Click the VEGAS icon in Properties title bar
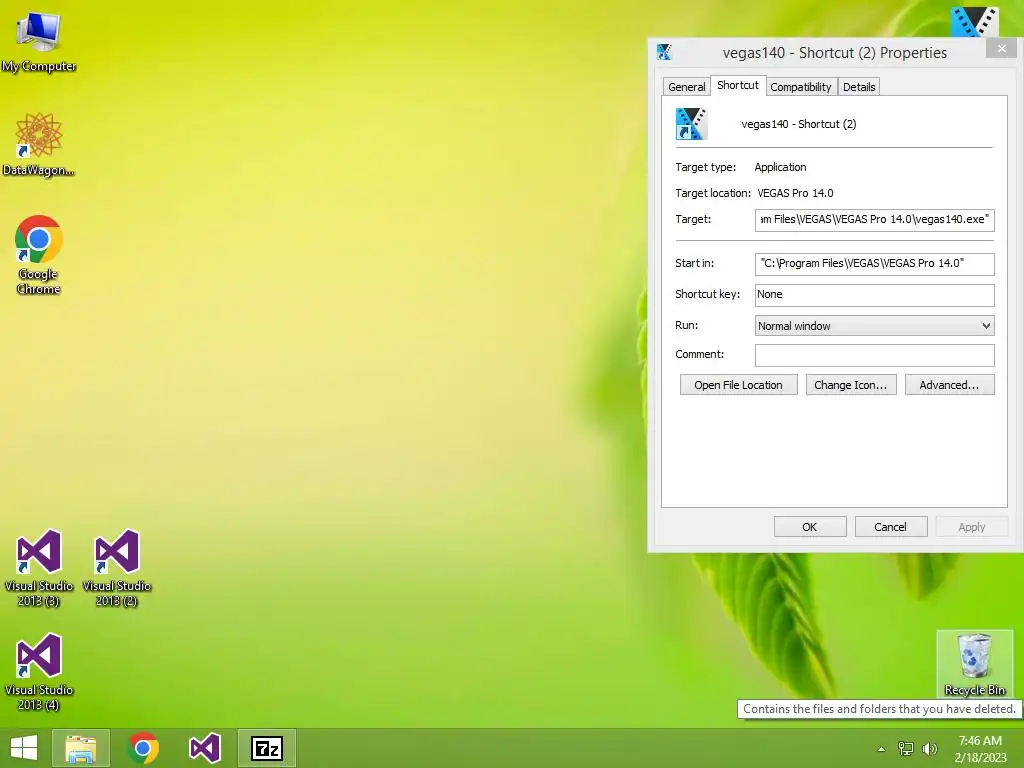This screenshot has width=1024, height=768. [x=664, y=52]
